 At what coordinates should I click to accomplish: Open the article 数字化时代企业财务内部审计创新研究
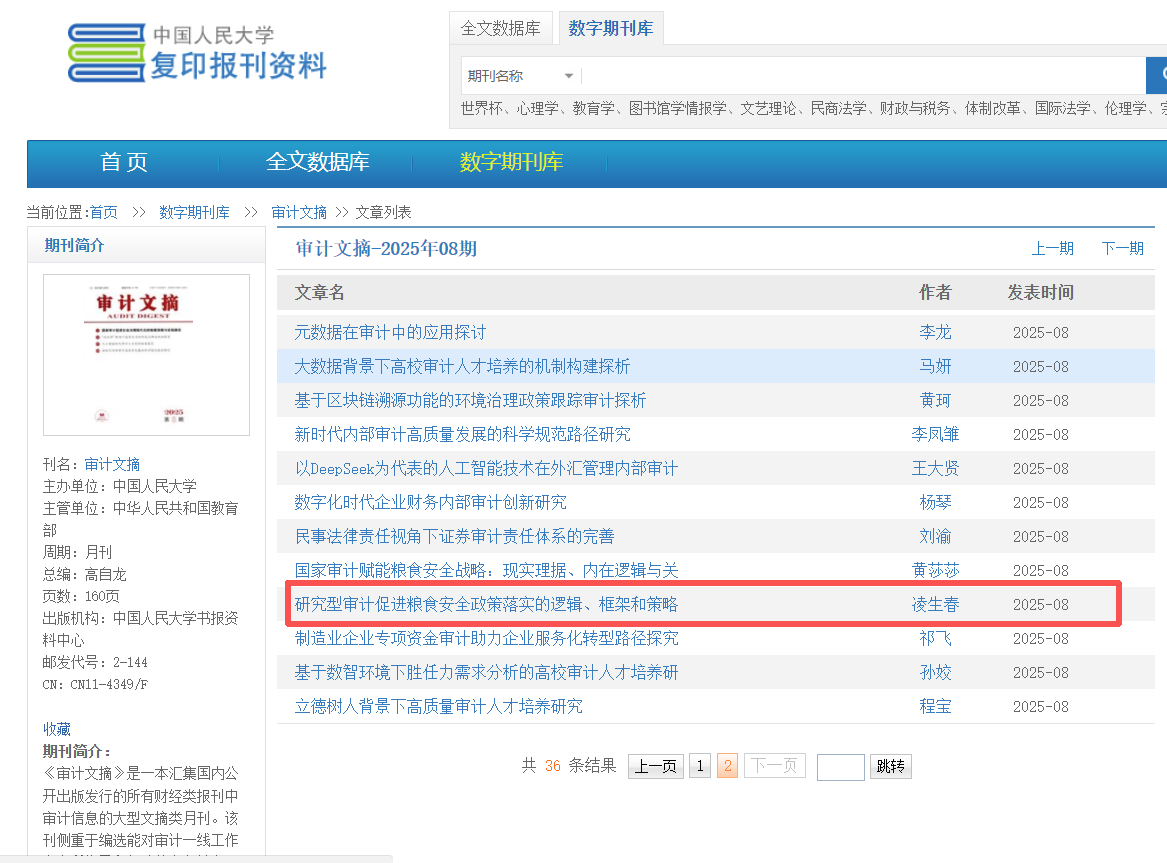pyautogui.click(x=430, y=502)
